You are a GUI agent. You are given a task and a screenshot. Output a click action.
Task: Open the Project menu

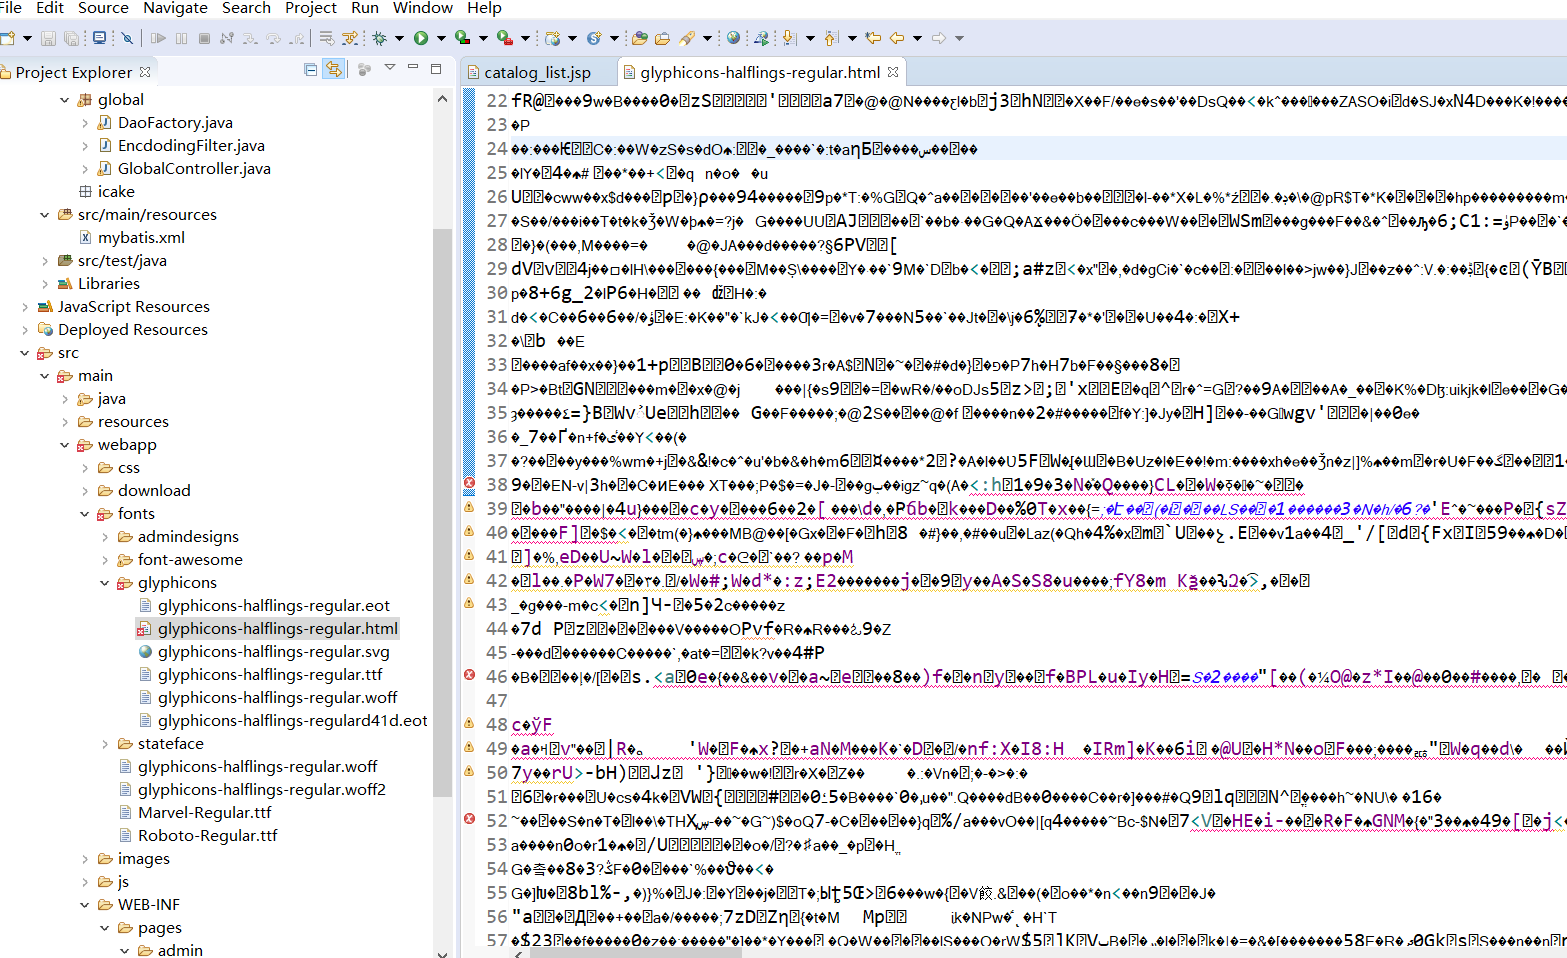311,8
